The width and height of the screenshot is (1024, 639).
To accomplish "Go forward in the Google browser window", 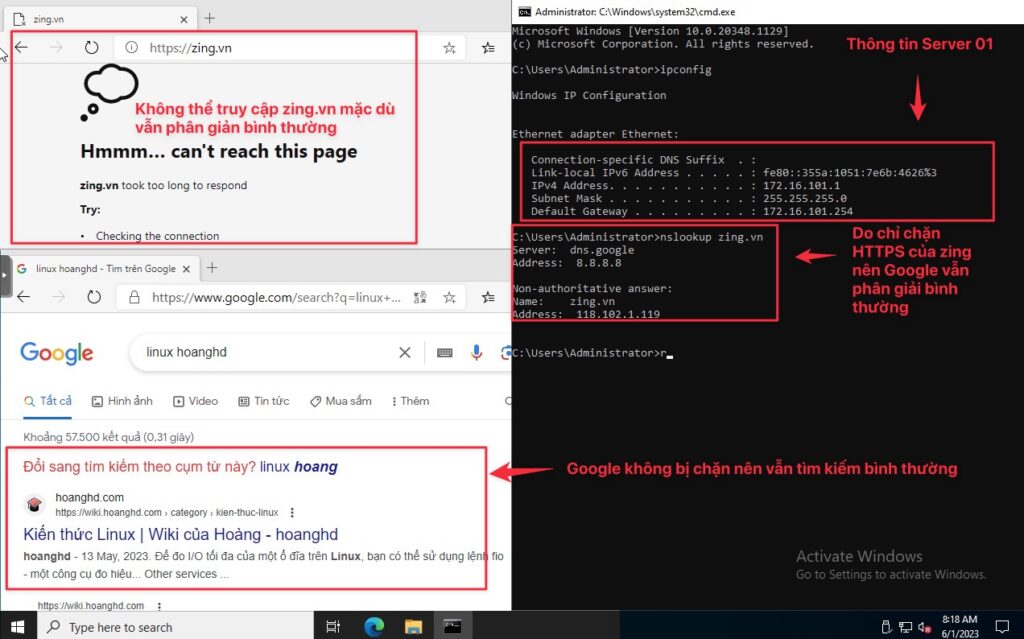I will [59, 297].
